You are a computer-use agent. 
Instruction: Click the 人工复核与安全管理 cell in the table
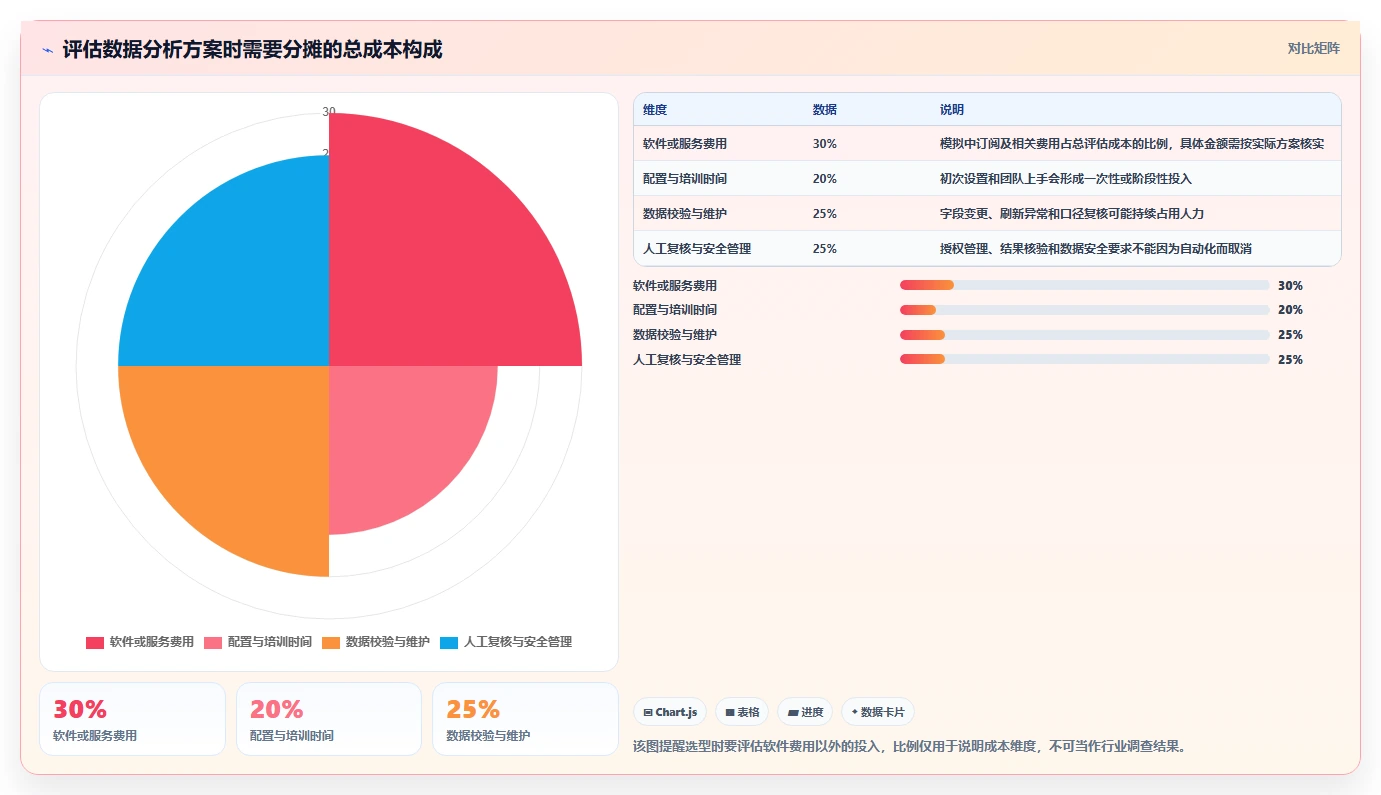(x=697, y=249)
